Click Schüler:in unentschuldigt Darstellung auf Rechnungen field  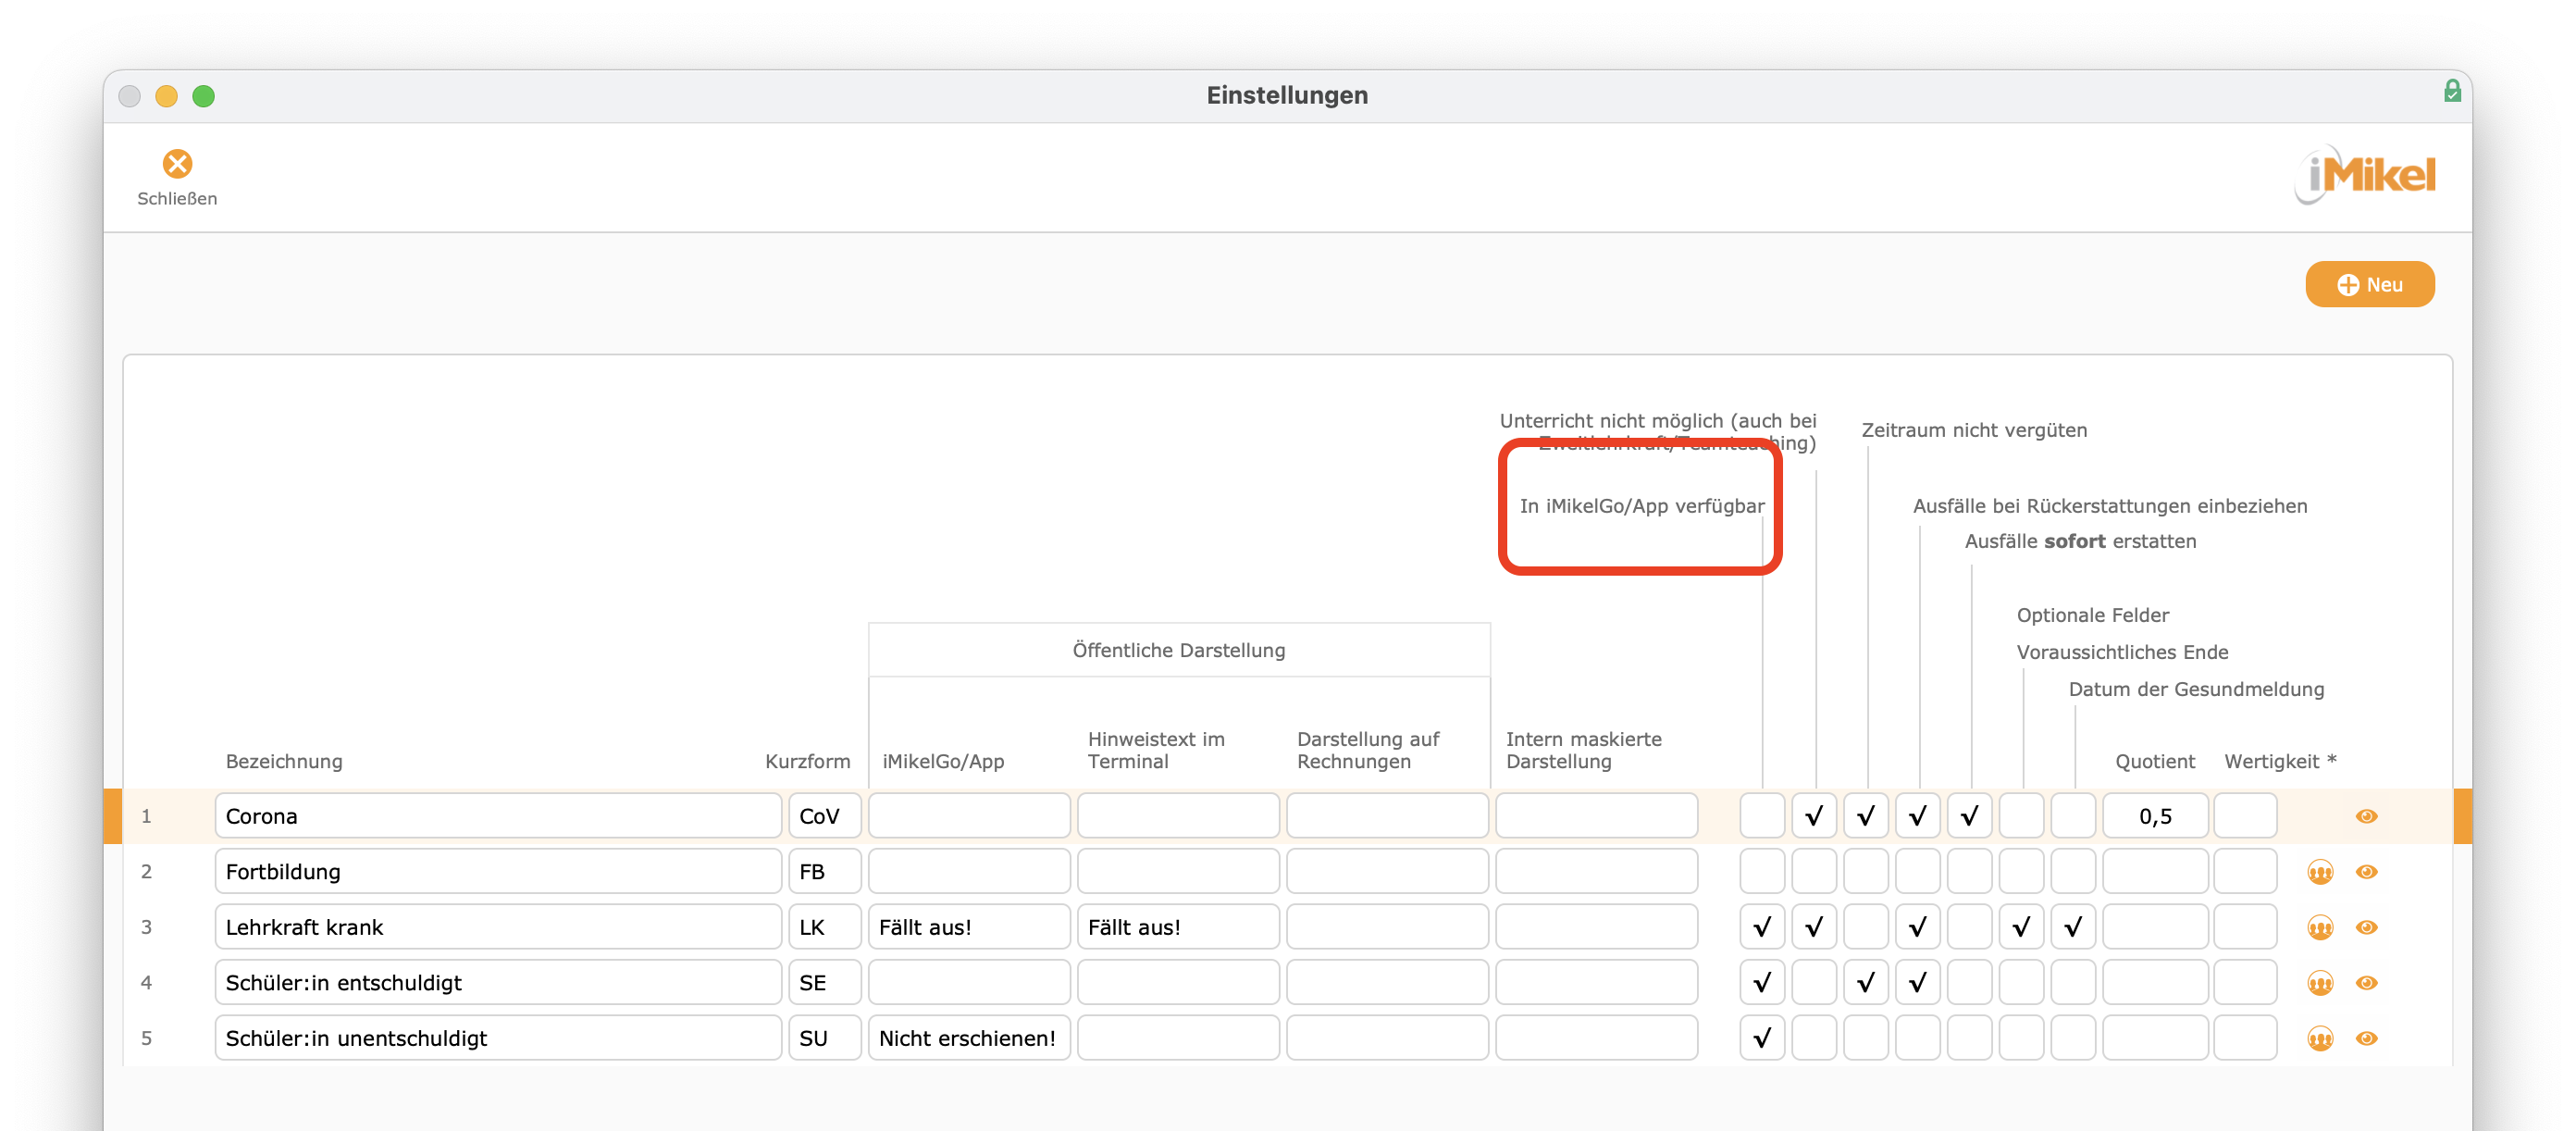point(1387,1038)
